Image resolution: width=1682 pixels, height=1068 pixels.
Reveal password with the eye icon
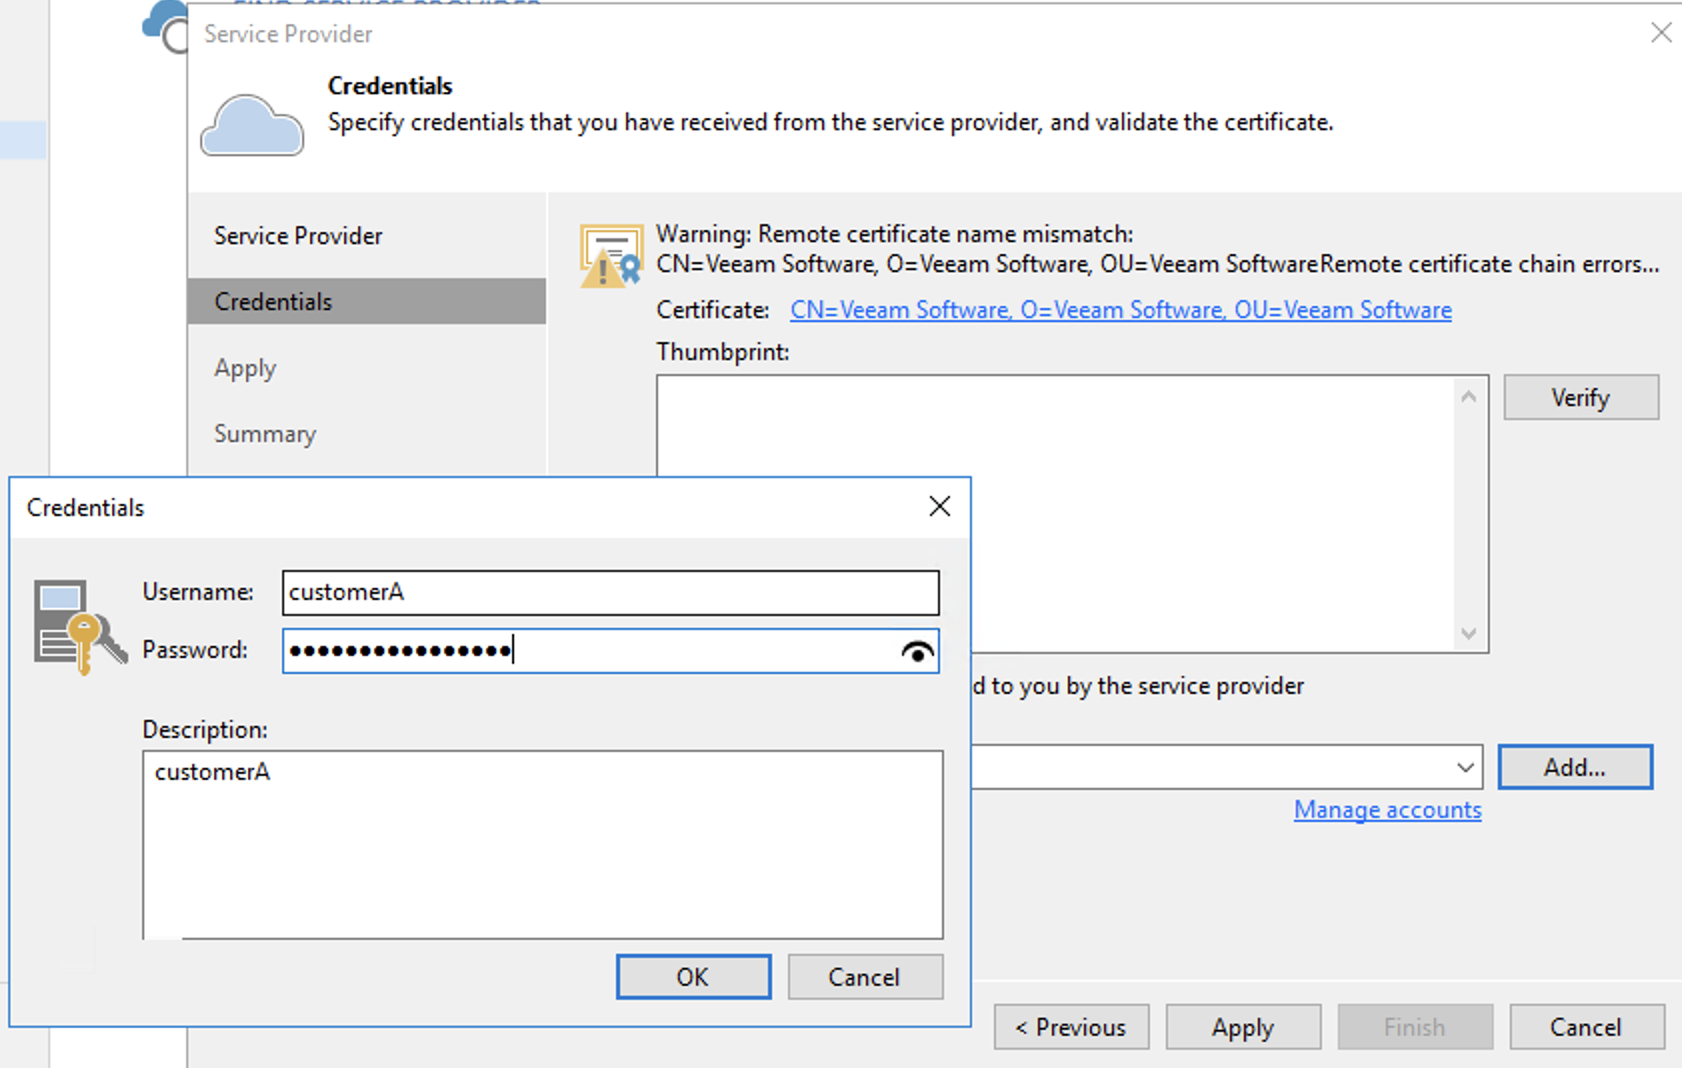point(917,652)
